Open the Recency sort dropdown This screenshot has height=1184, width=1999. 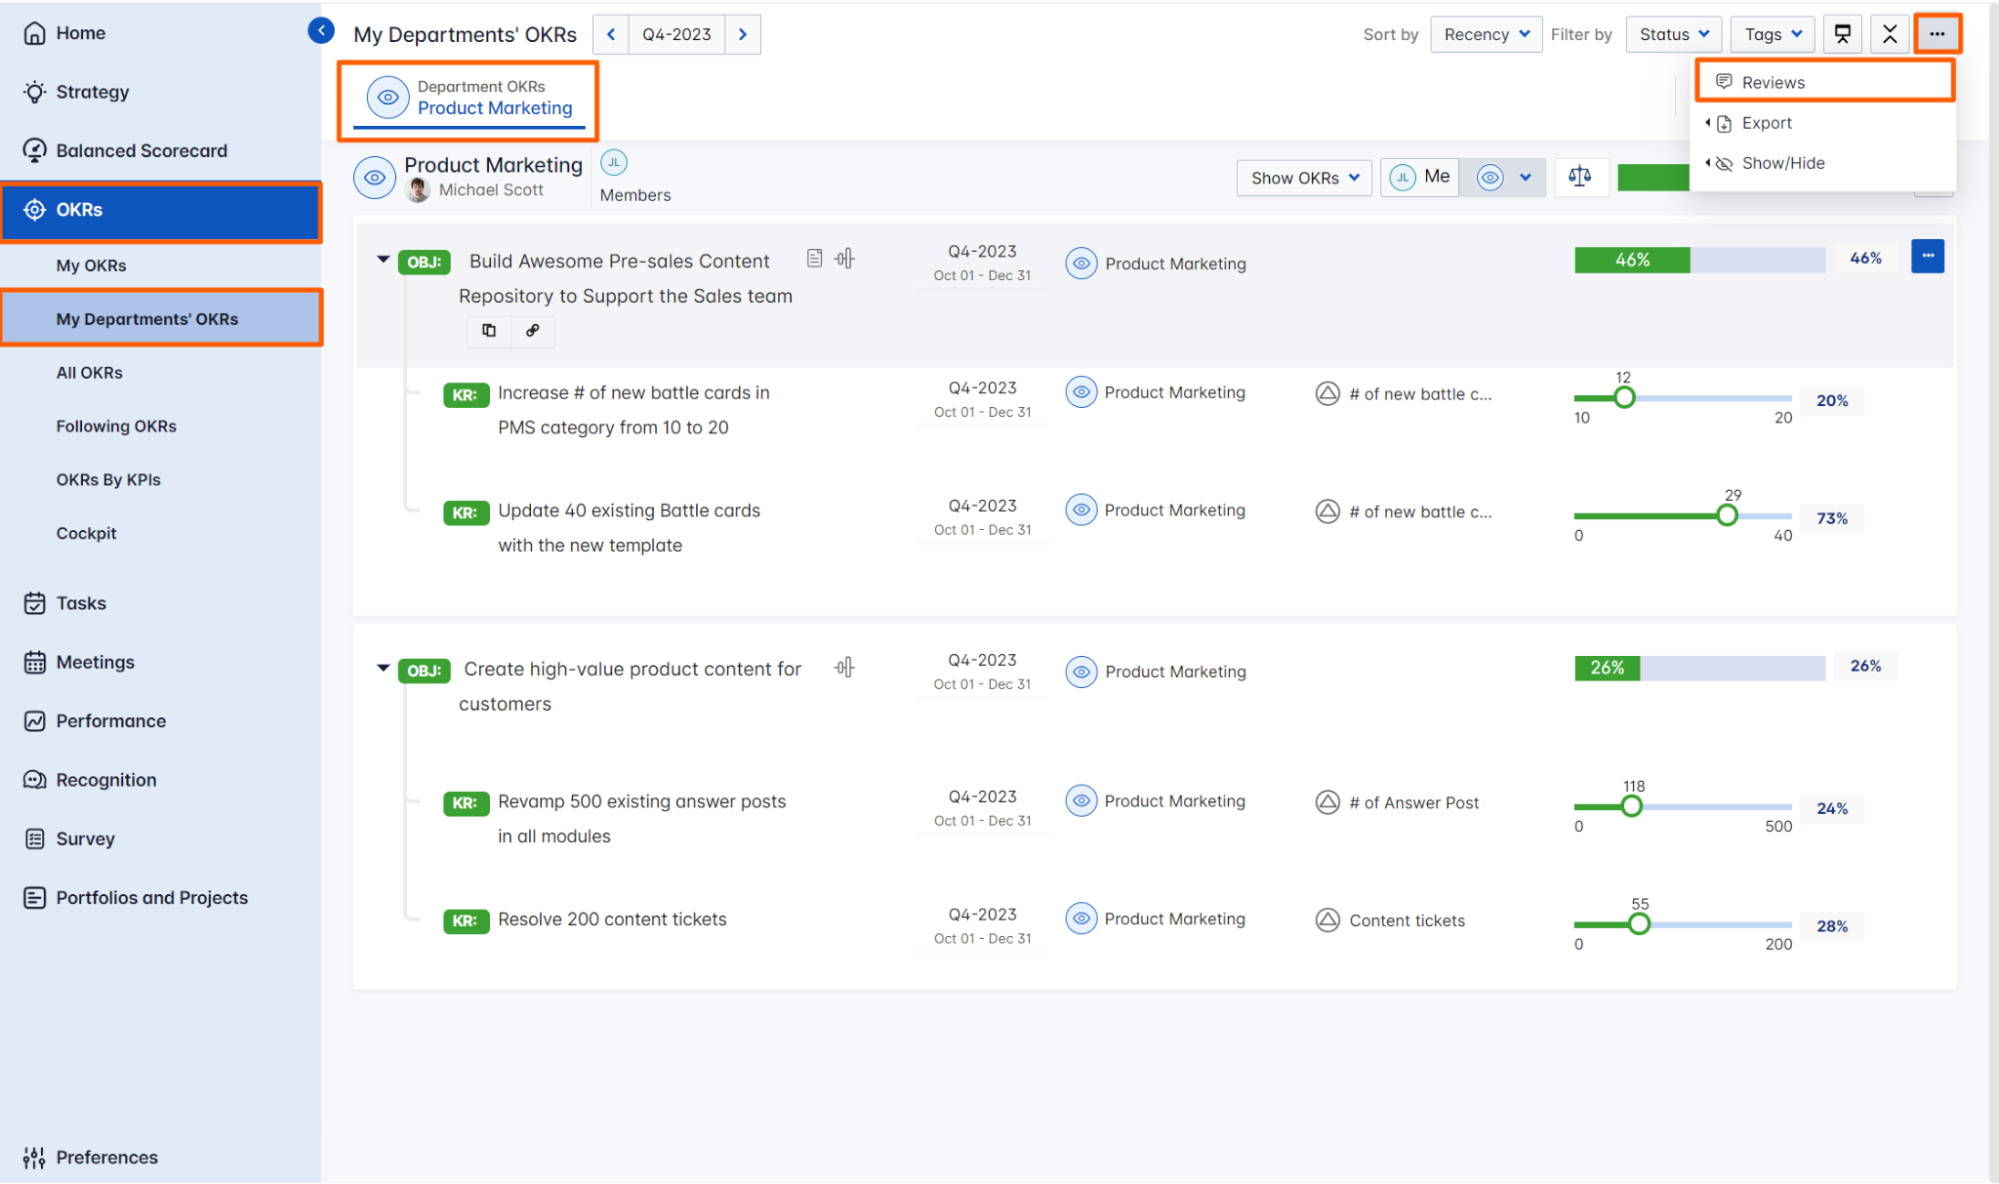coord(1486,34)
